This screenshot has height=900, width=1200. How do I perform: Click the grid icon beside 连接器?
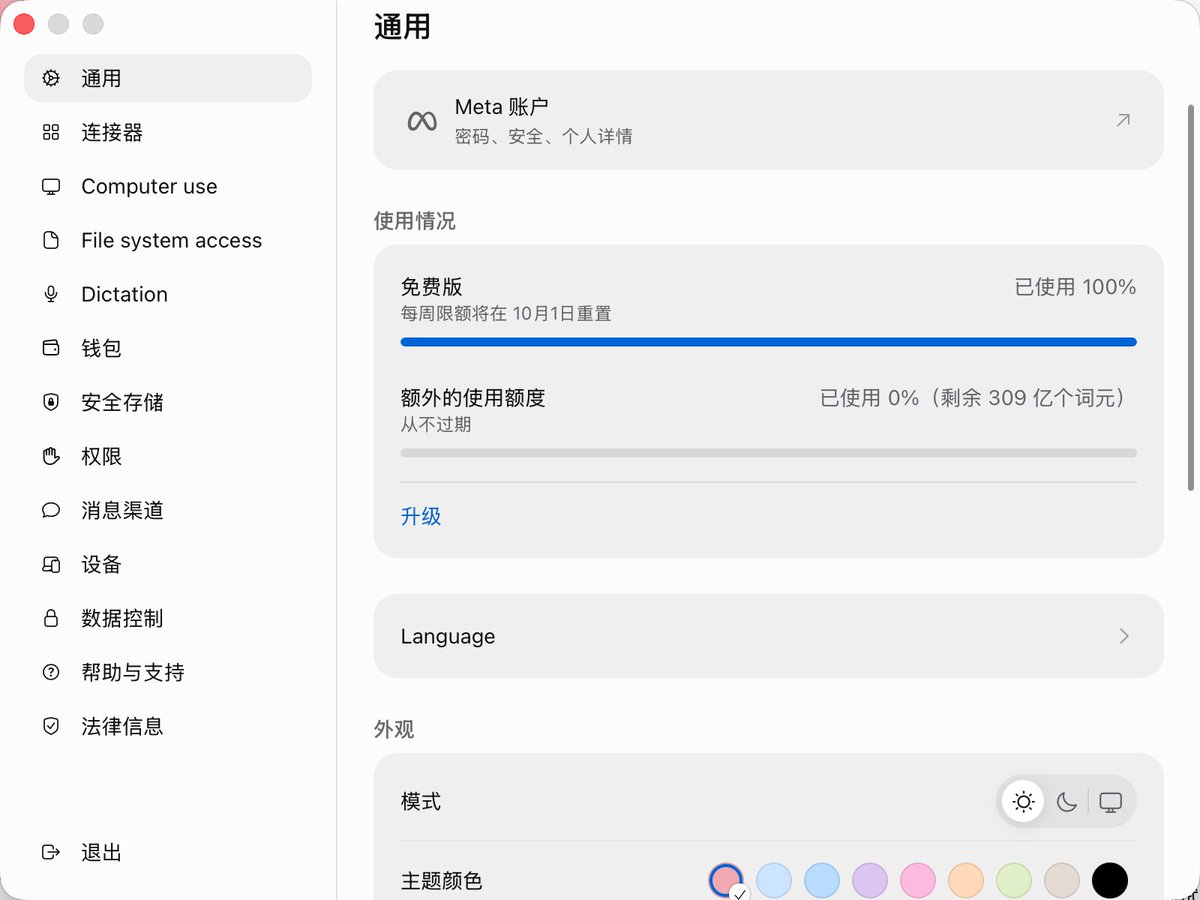51,132
